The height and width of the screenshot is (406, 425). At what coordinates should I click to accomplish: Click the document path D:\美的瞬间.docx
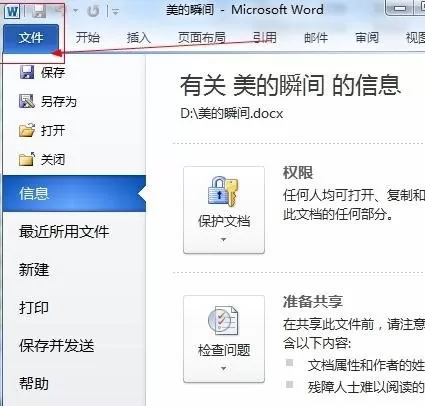pos(232,114)
